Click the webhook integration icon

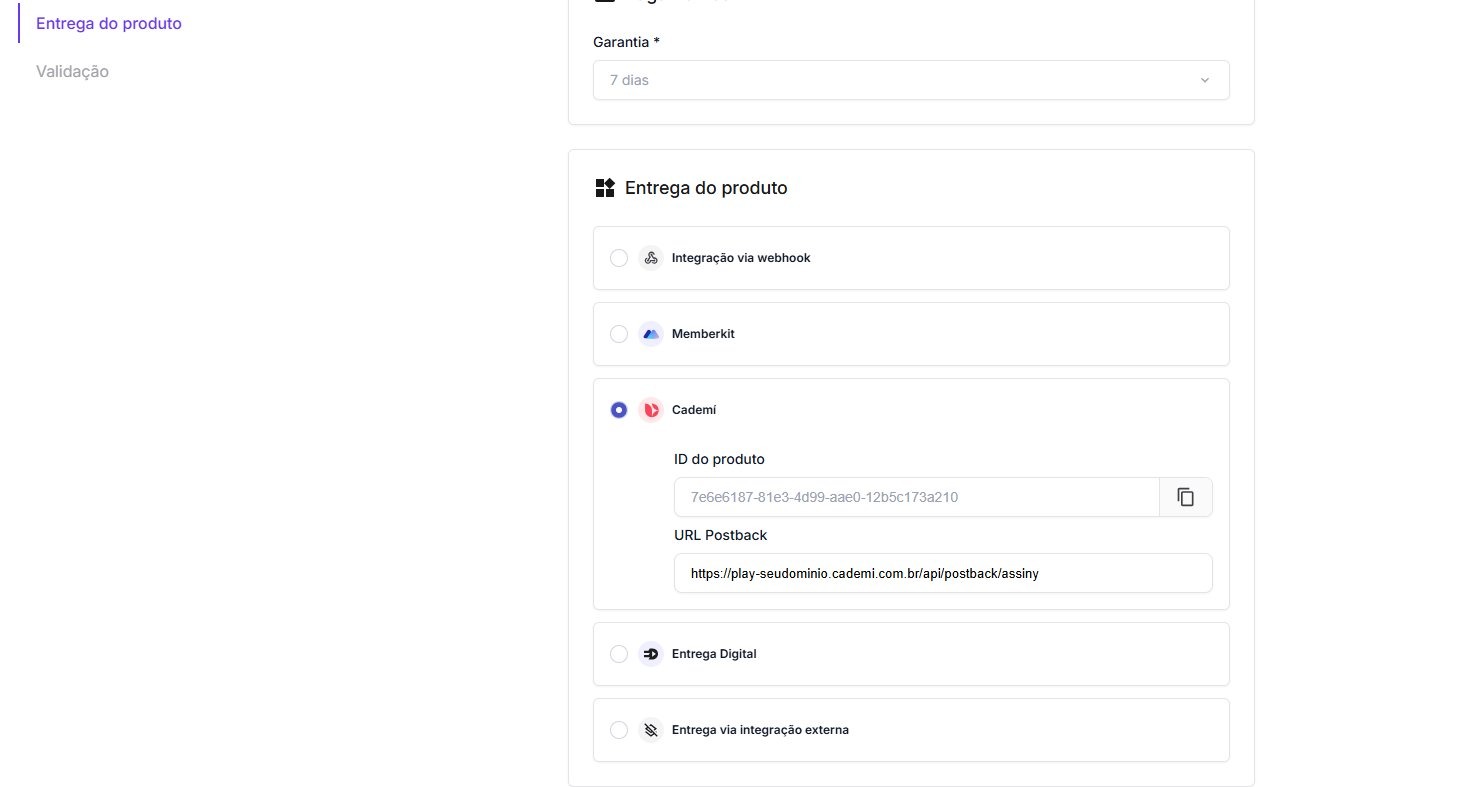coord(651,258)
